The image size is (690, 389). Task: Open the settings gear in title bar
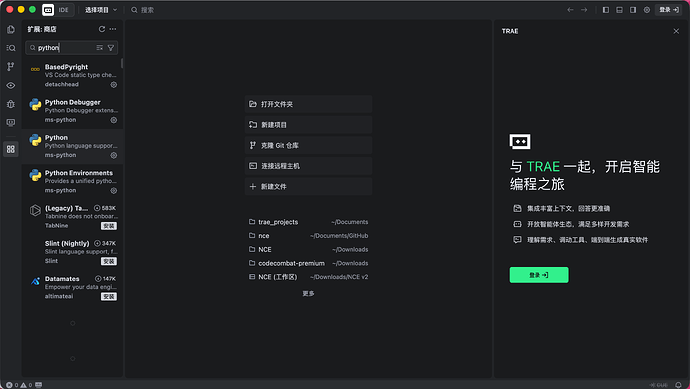[647, 10]
